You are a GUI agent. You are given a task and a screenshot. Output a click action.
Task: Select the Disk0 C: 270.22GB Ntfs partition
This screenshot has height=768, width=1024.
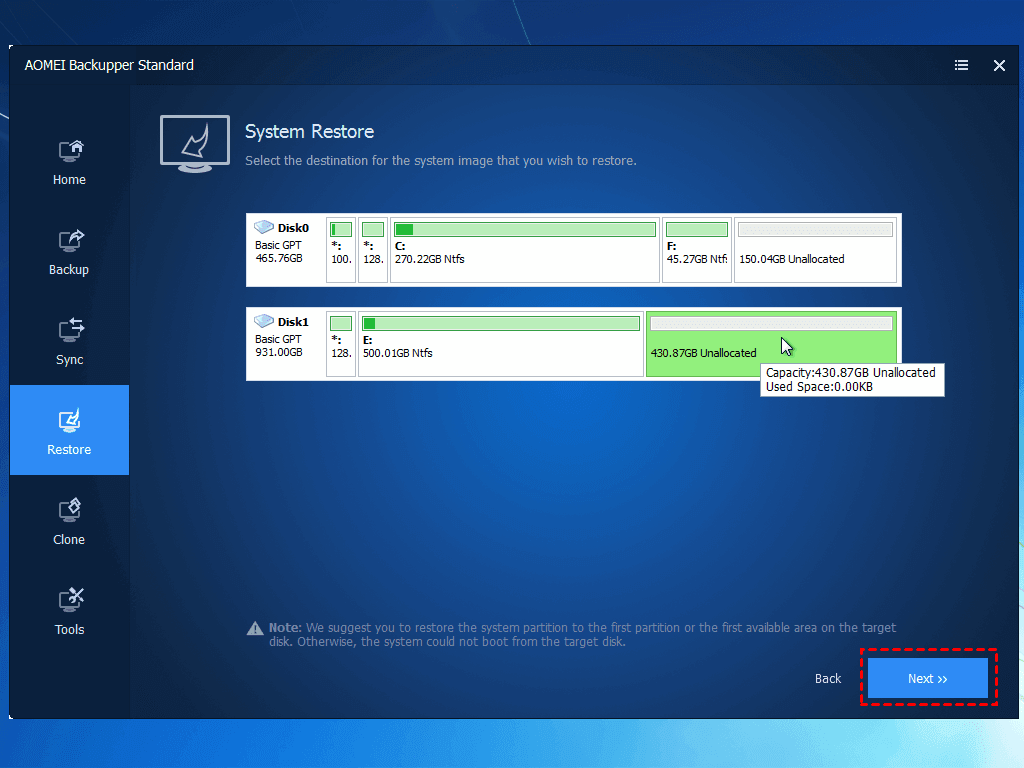tap(525, 250)
